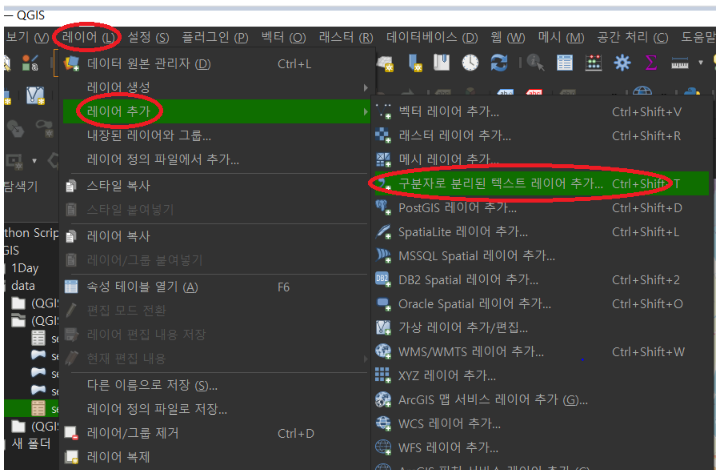The width and height of the screenshot is (716, 470).
Task: Select SpatiaLite 레이어 추가 item
Action: (x=542, y=232)
